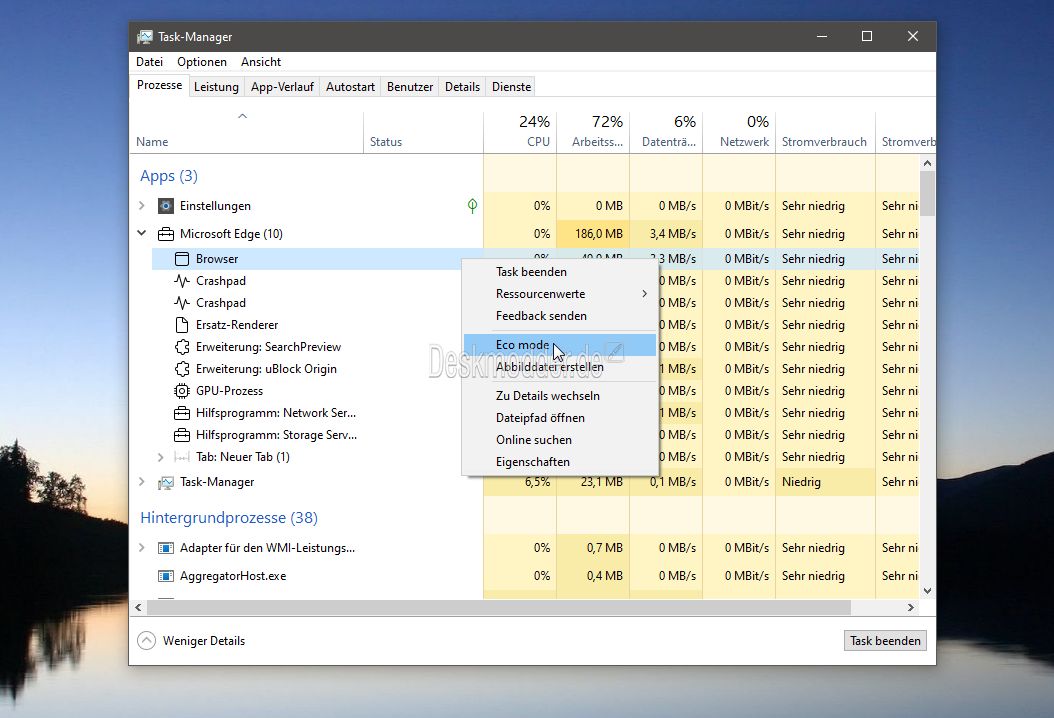1054x718 pixels.
Task: Switch to the App-Verlauf tab
Action: [x=282, y=87]
